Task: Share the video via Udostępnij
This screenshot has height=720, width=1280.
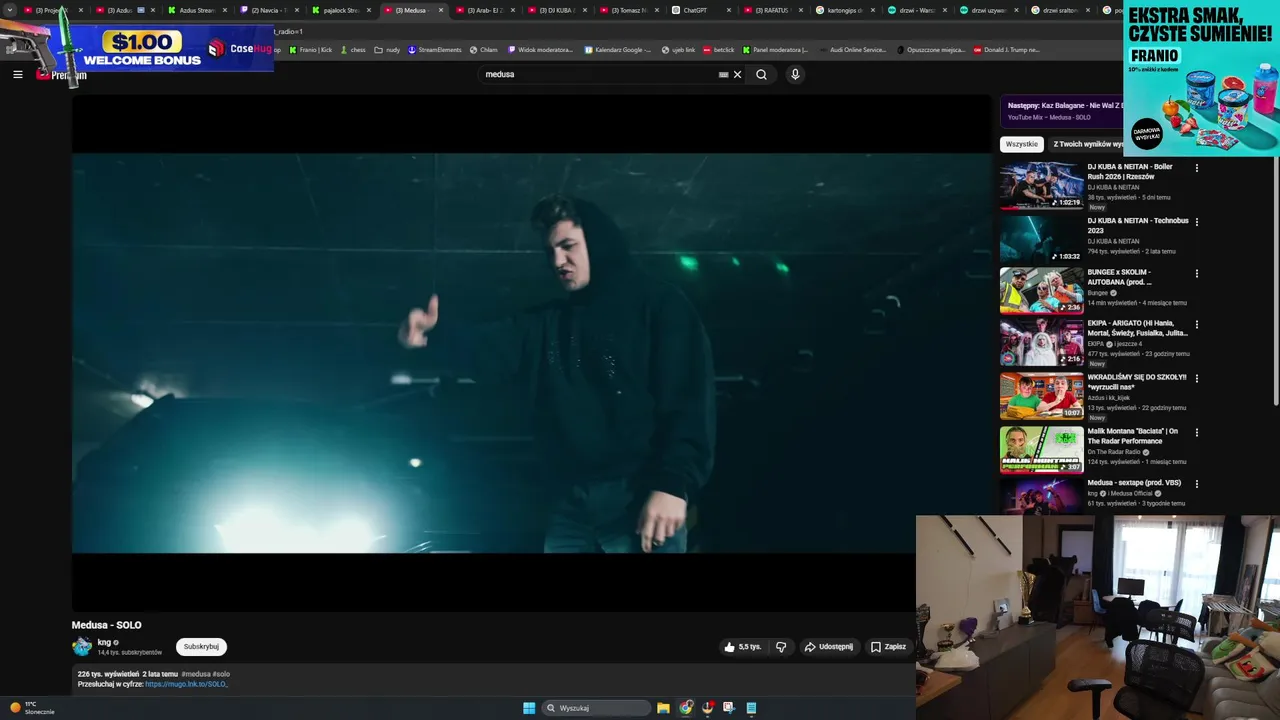Action: point(829,647)
